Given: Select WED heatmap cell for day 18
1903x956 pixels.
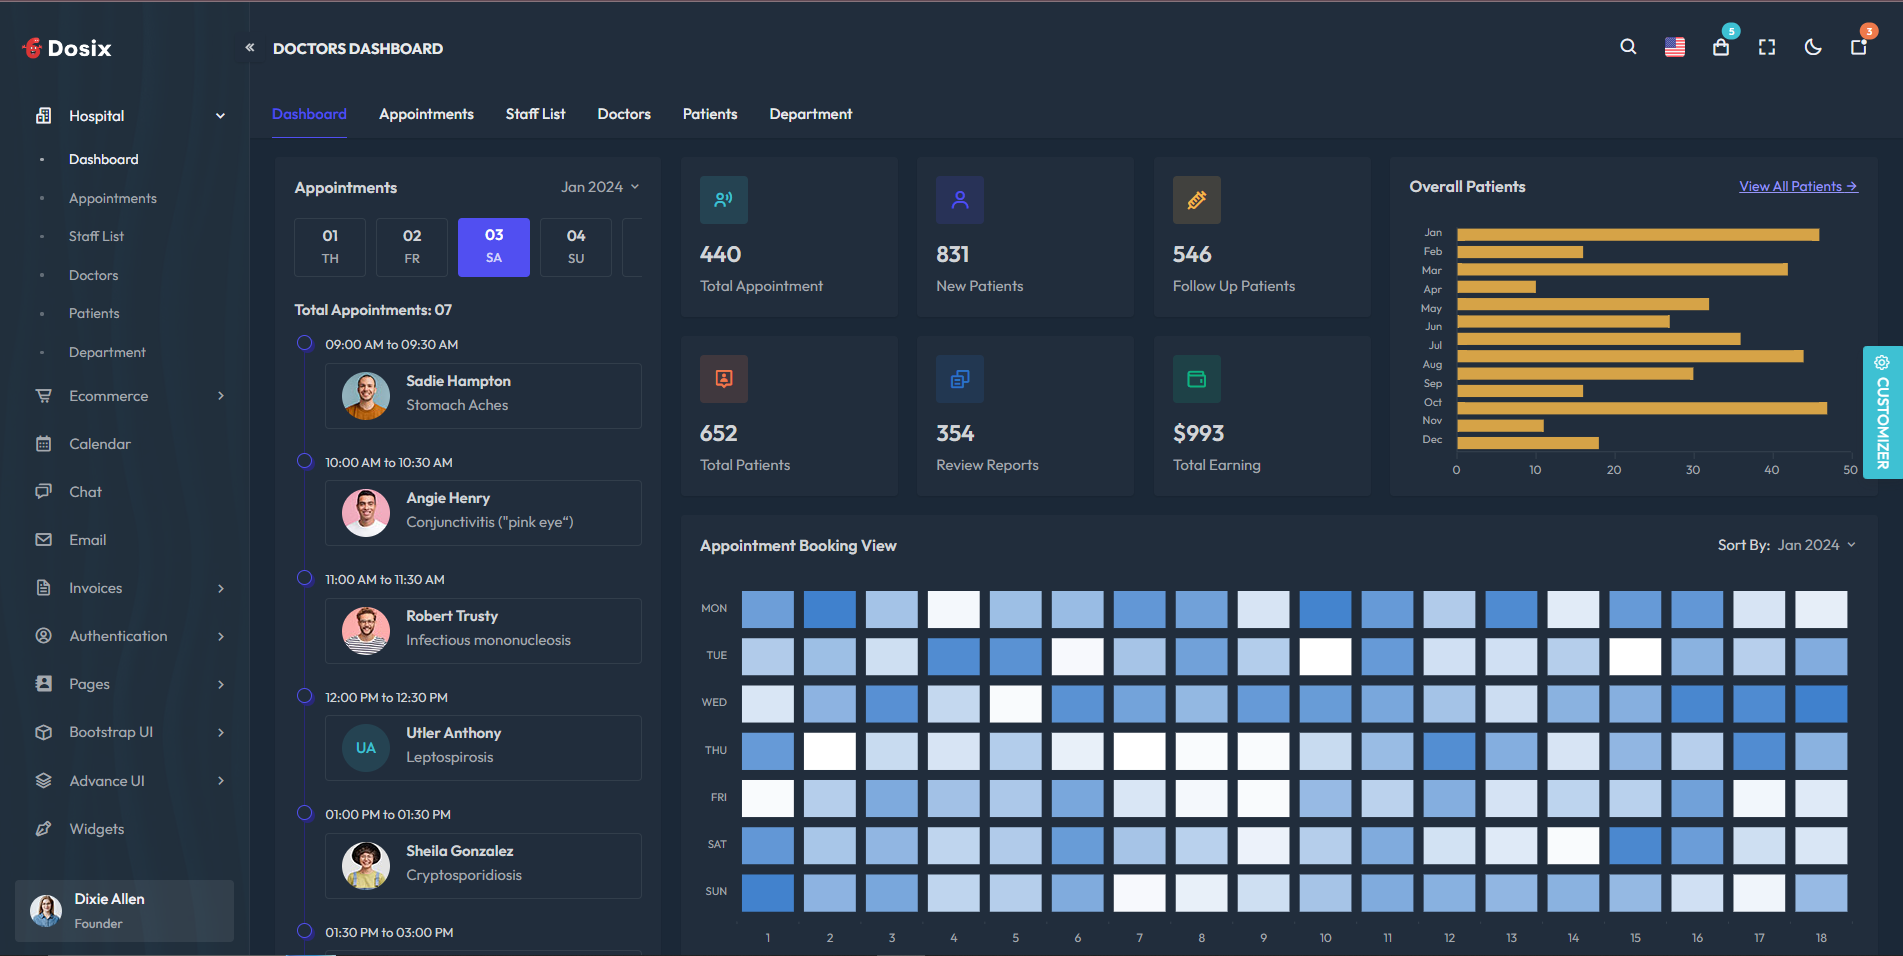Looking at the screenshot, I should pos(1821,704).
